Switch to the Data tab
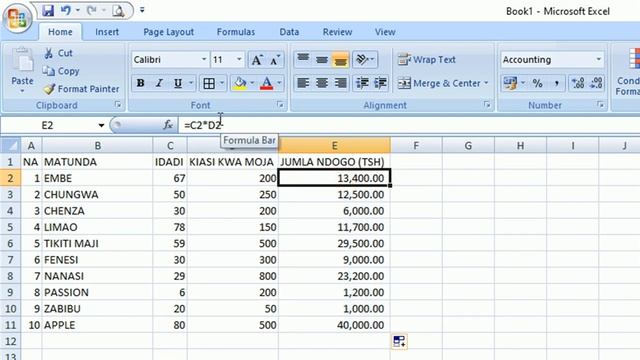Image resolution: width=640 pixels, height=360 pixels. coord(289,32)
